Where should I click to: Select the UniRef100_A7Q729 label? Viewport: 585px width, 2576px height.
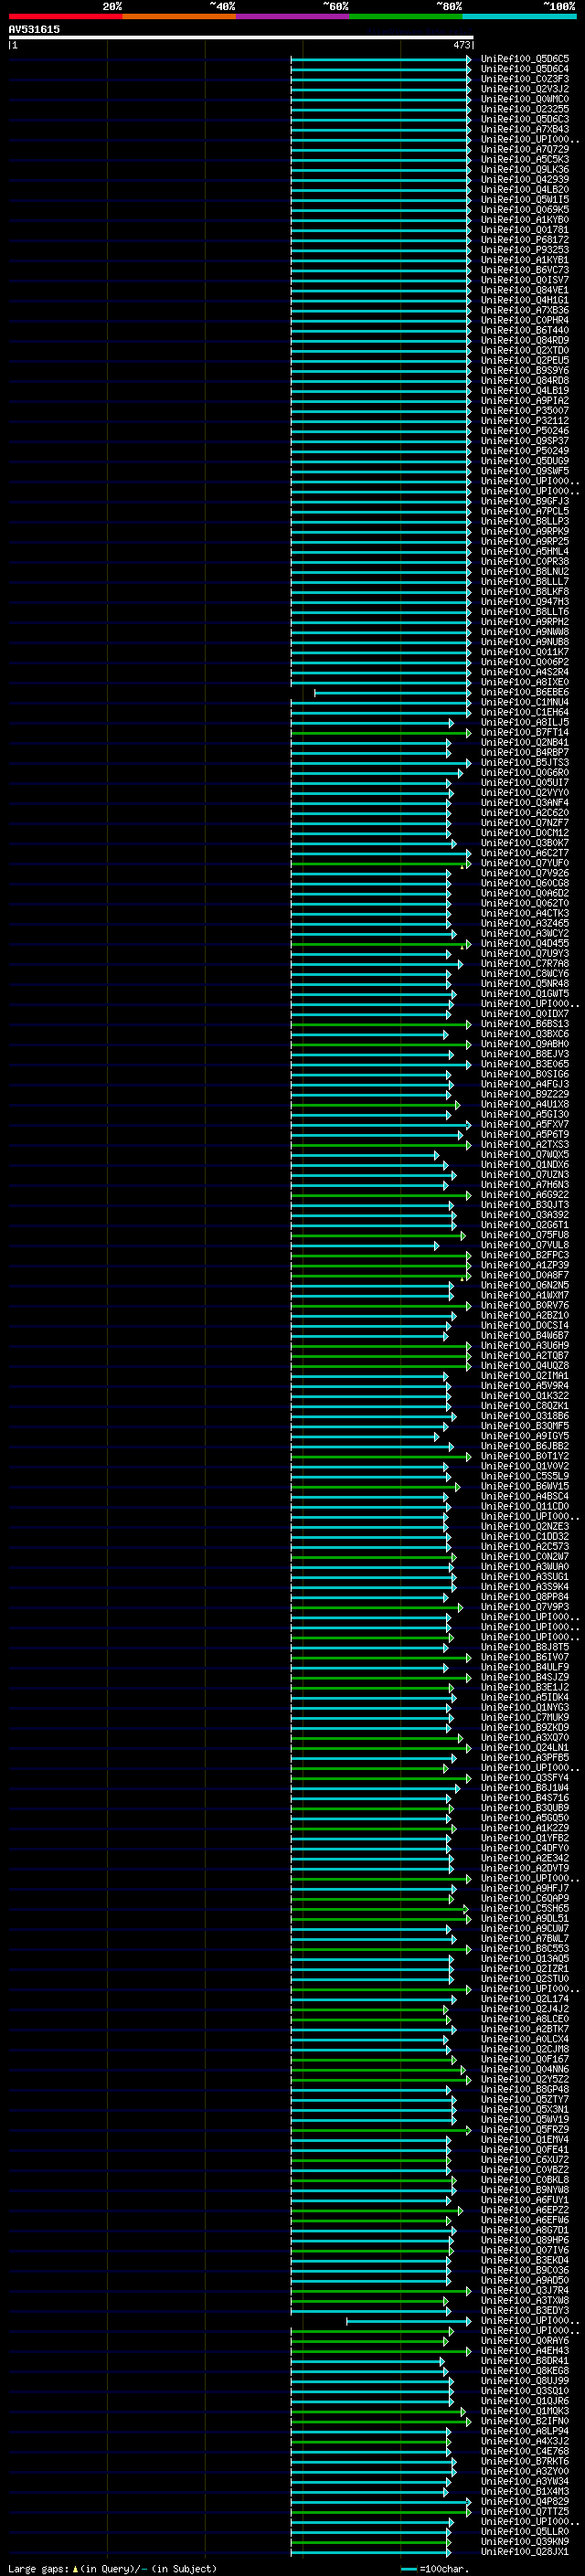525,149
